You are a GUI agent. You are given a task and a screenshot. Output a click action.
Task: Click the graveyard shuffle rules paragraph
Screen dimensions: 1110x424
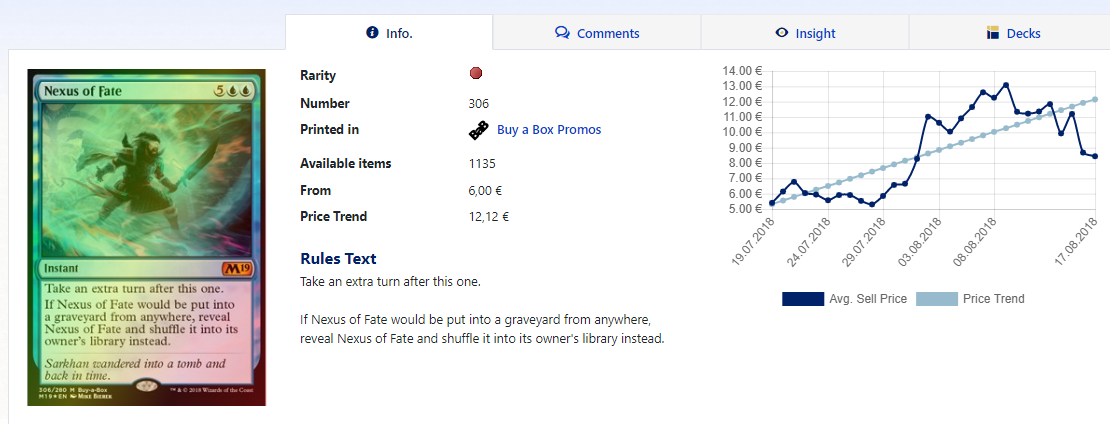(482, 328)
